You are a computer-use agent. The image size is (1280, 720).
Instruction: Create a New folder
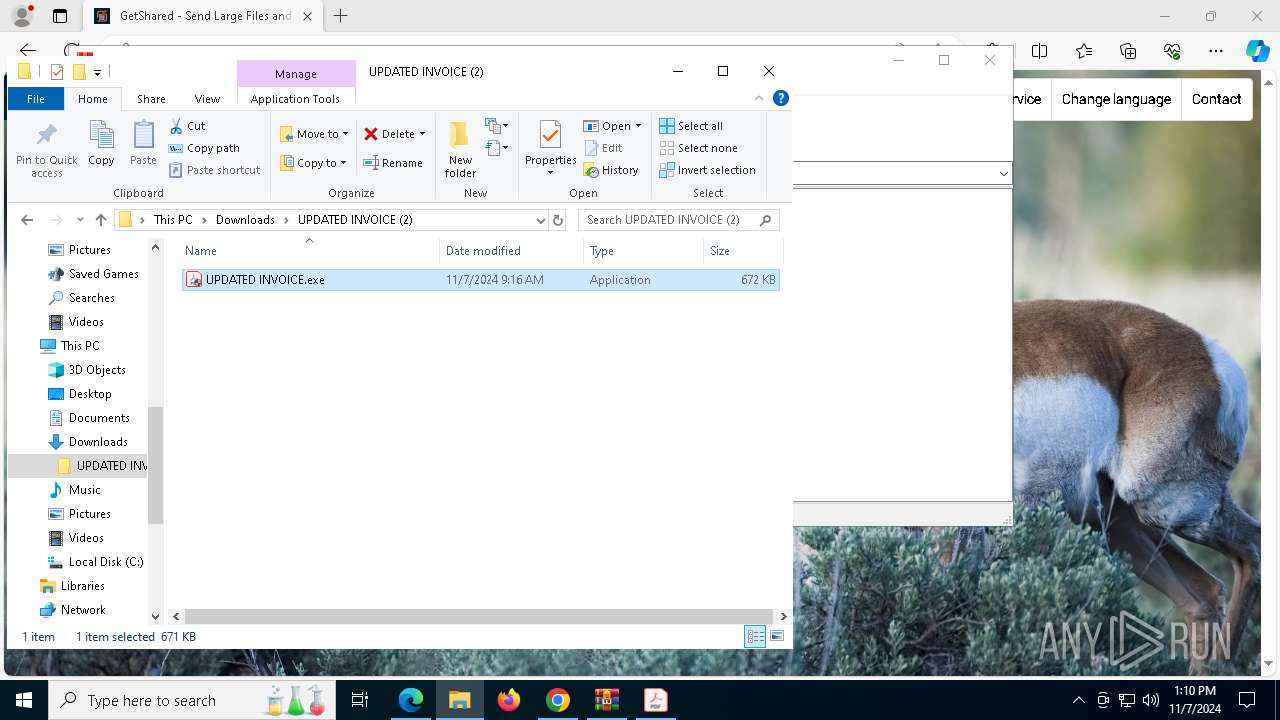460,149
